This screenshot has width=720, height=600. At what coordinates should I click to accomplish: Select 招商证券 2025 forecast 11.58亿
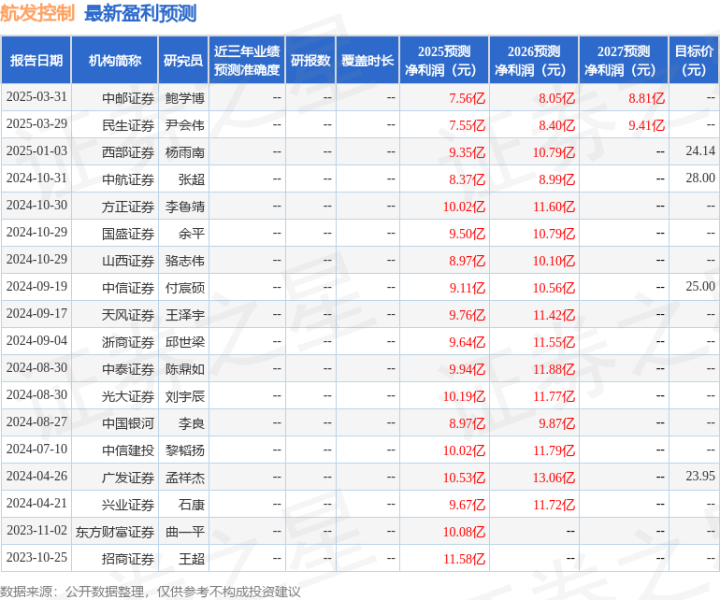coord(464,559)
